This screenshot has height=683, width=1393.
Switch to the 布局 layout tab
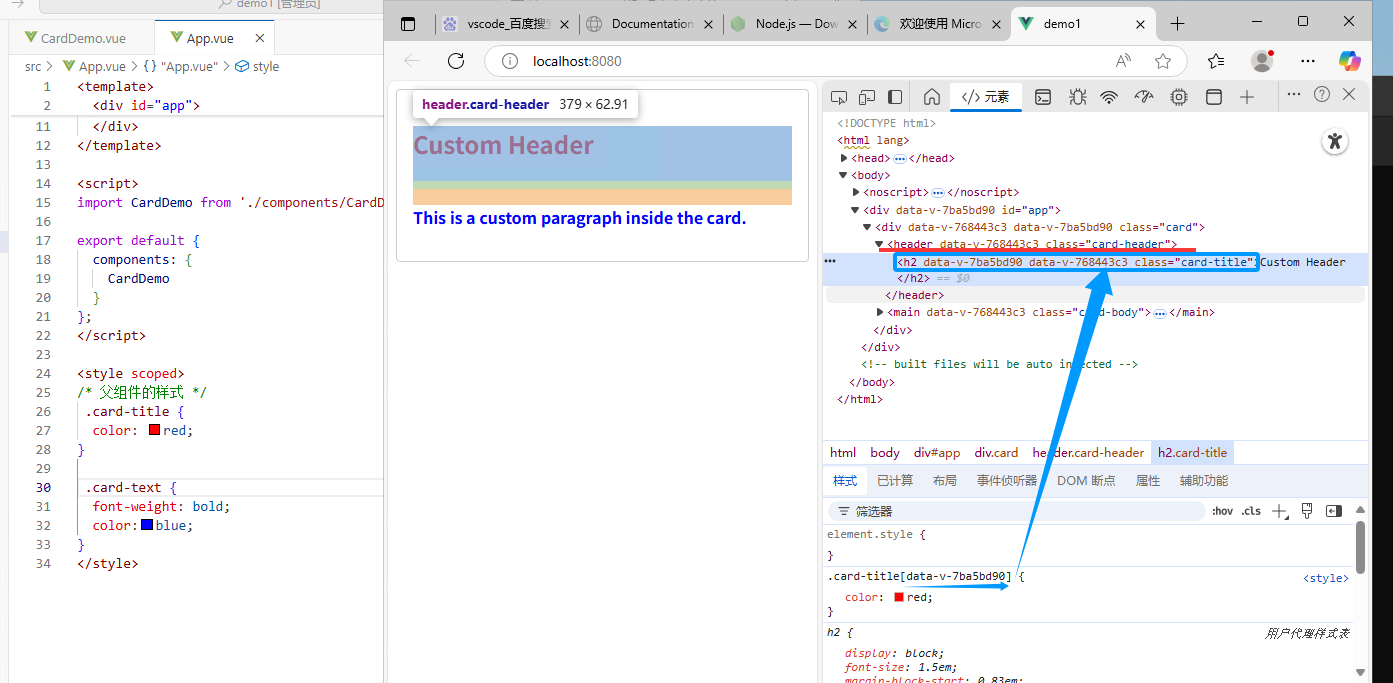click(x=945, y=481)
